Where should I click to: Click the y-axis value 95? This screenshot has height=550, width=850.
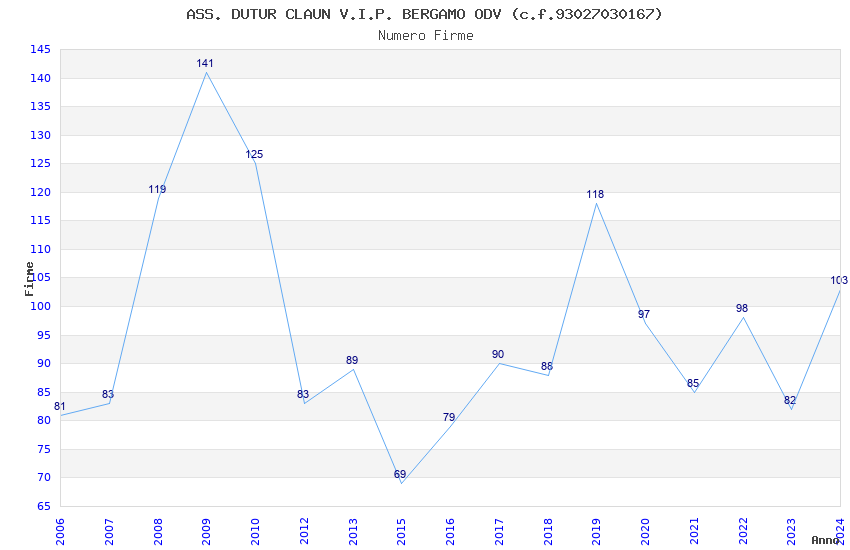pyautogui.click(x=44, y=335)
